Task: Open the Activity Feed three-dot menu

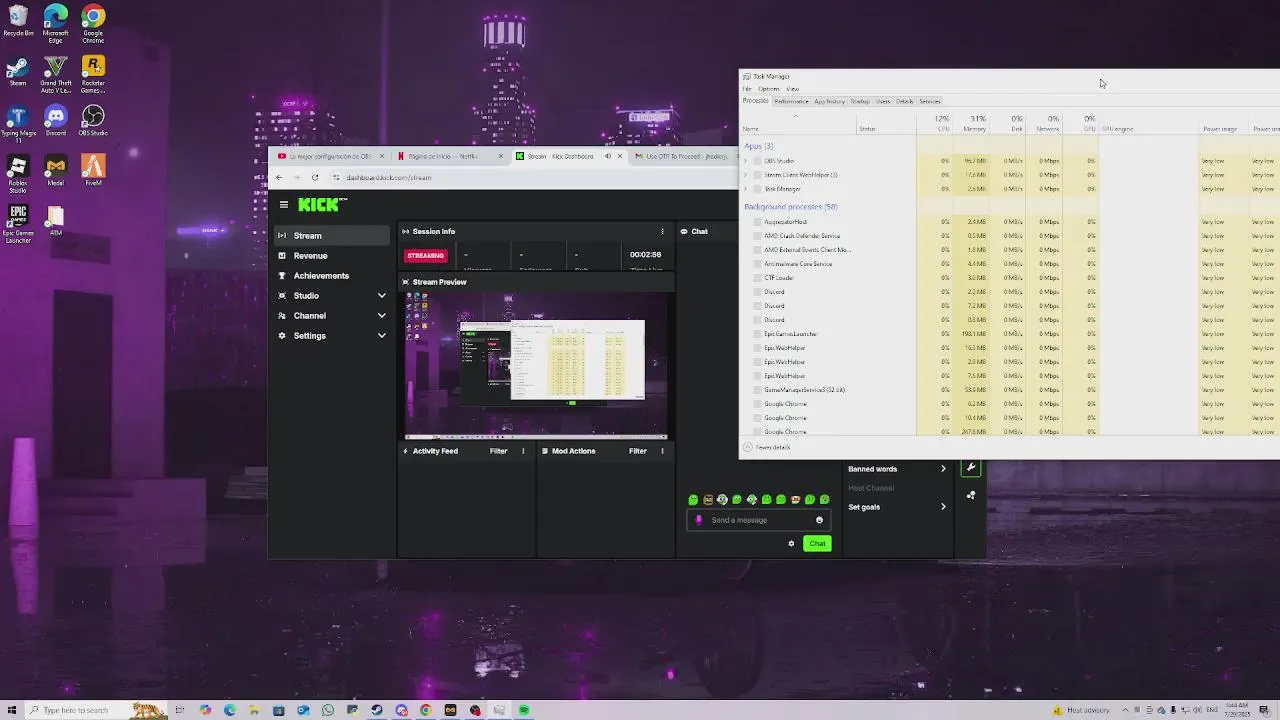Action: tap(523, 451)
